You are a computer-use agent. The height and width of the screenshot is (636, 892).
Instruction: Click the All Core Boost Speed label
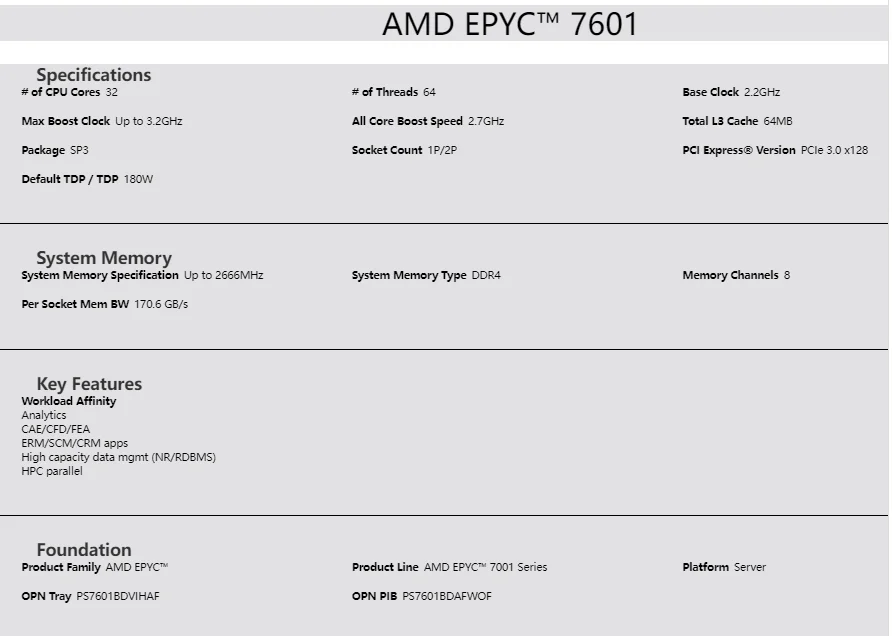[407, 121]
